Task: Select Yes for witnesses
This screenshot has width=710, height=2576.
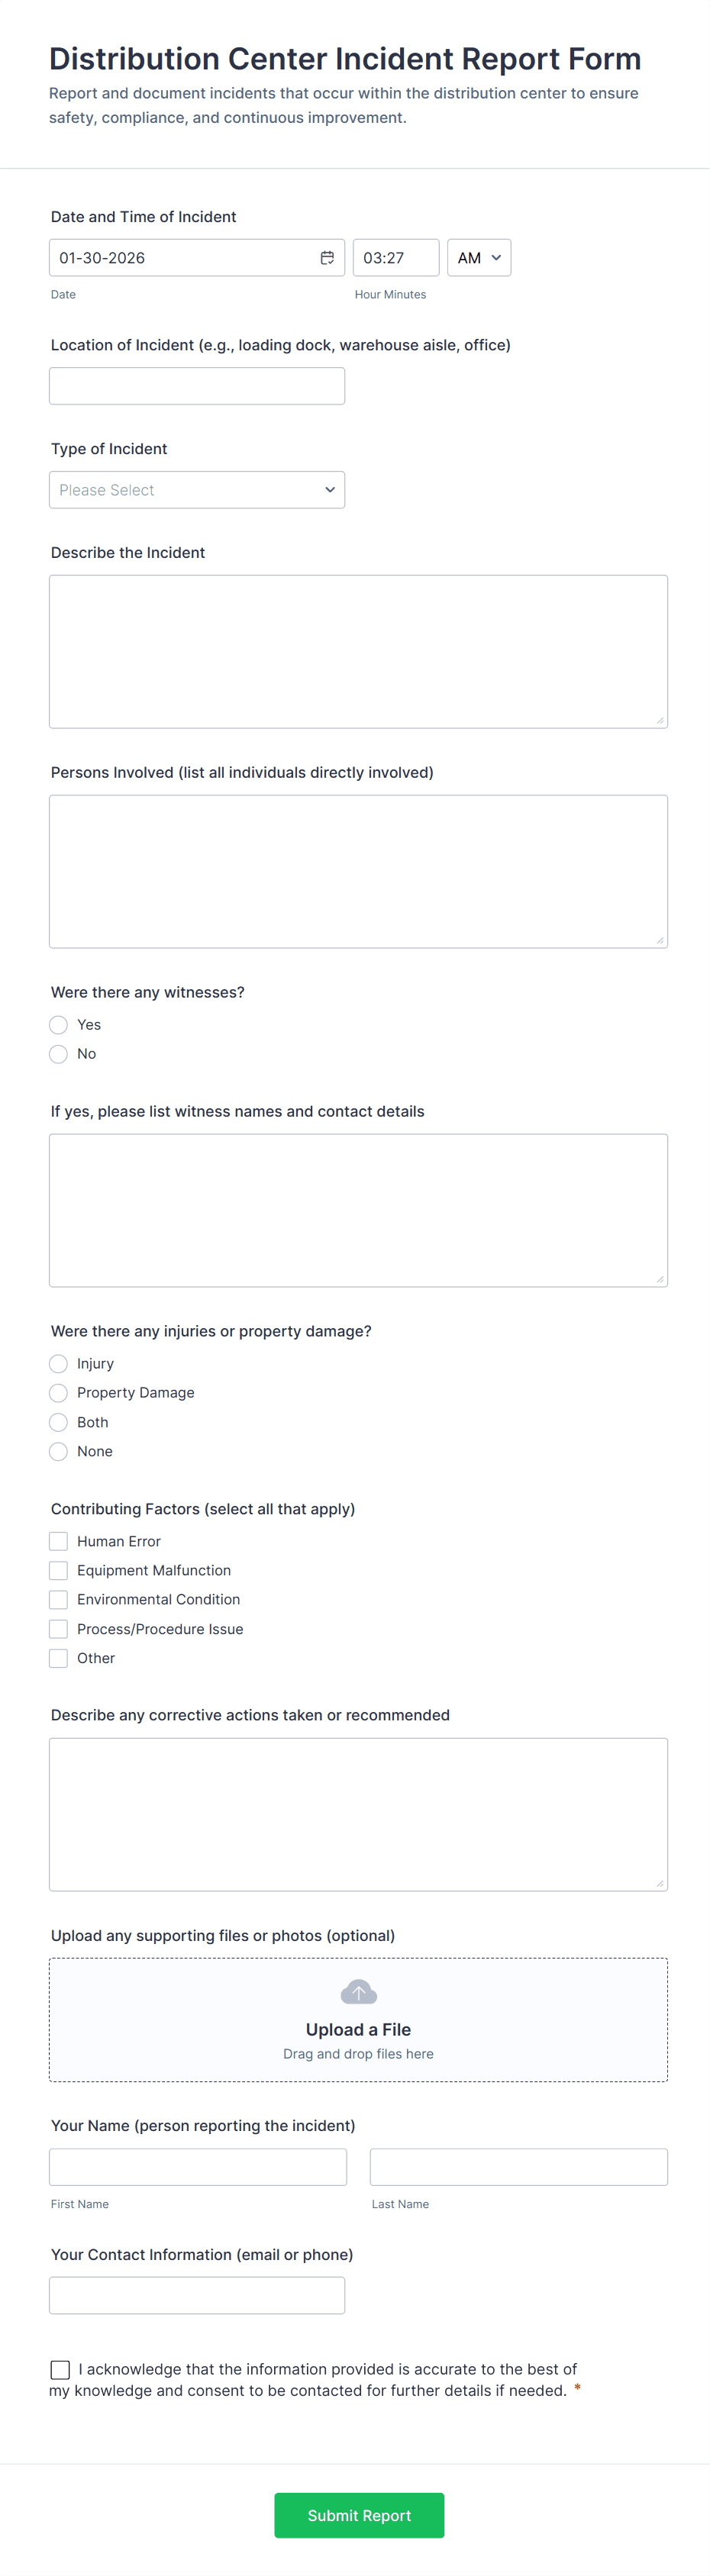Action: [x=58, y=1024]
